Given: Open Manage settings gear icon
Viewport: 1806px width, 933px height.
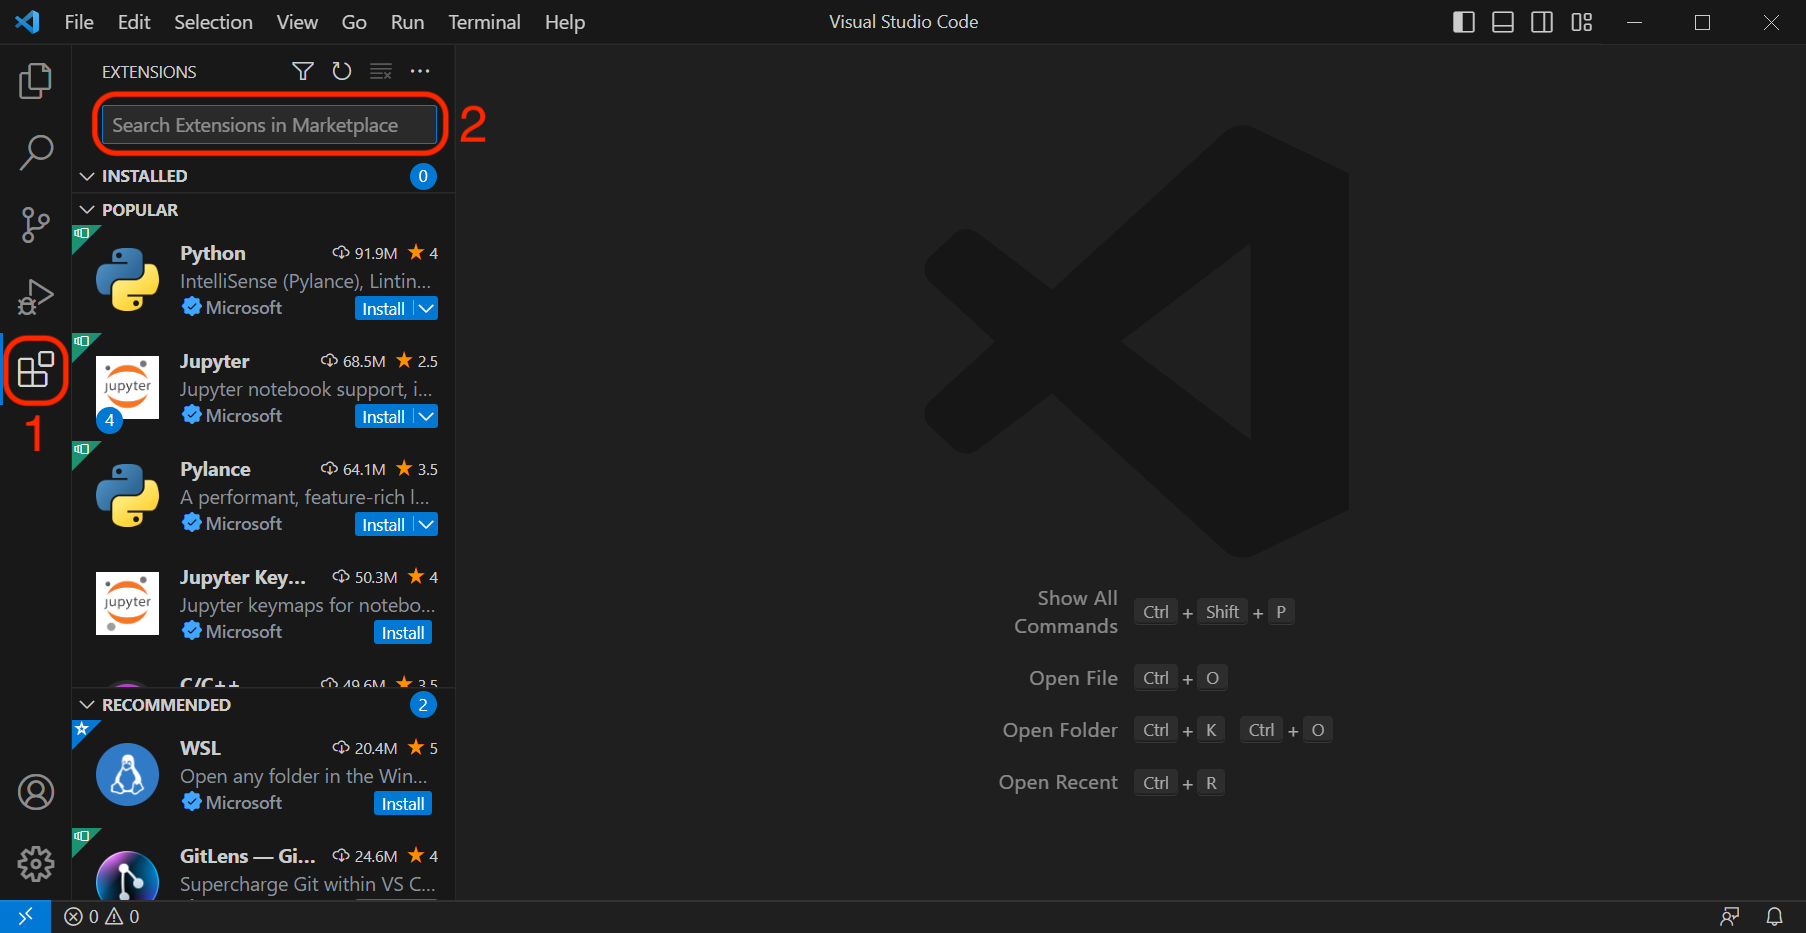Looking at the screenshot, I should coord(36,863).
